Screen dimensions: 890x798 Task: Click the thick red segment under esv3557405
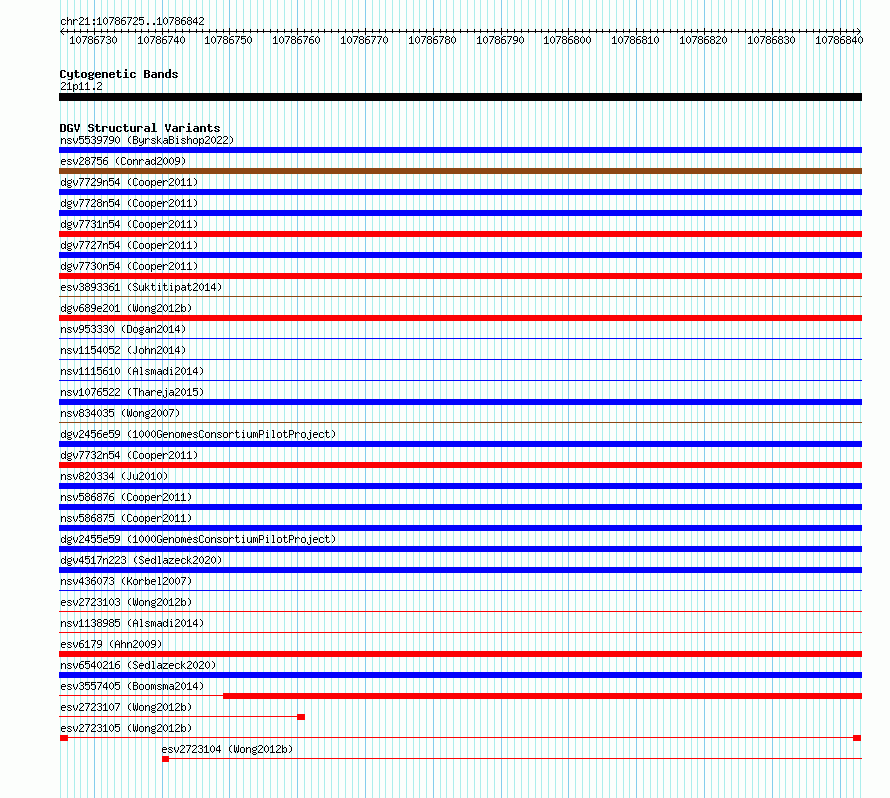(x=543, y=696)
